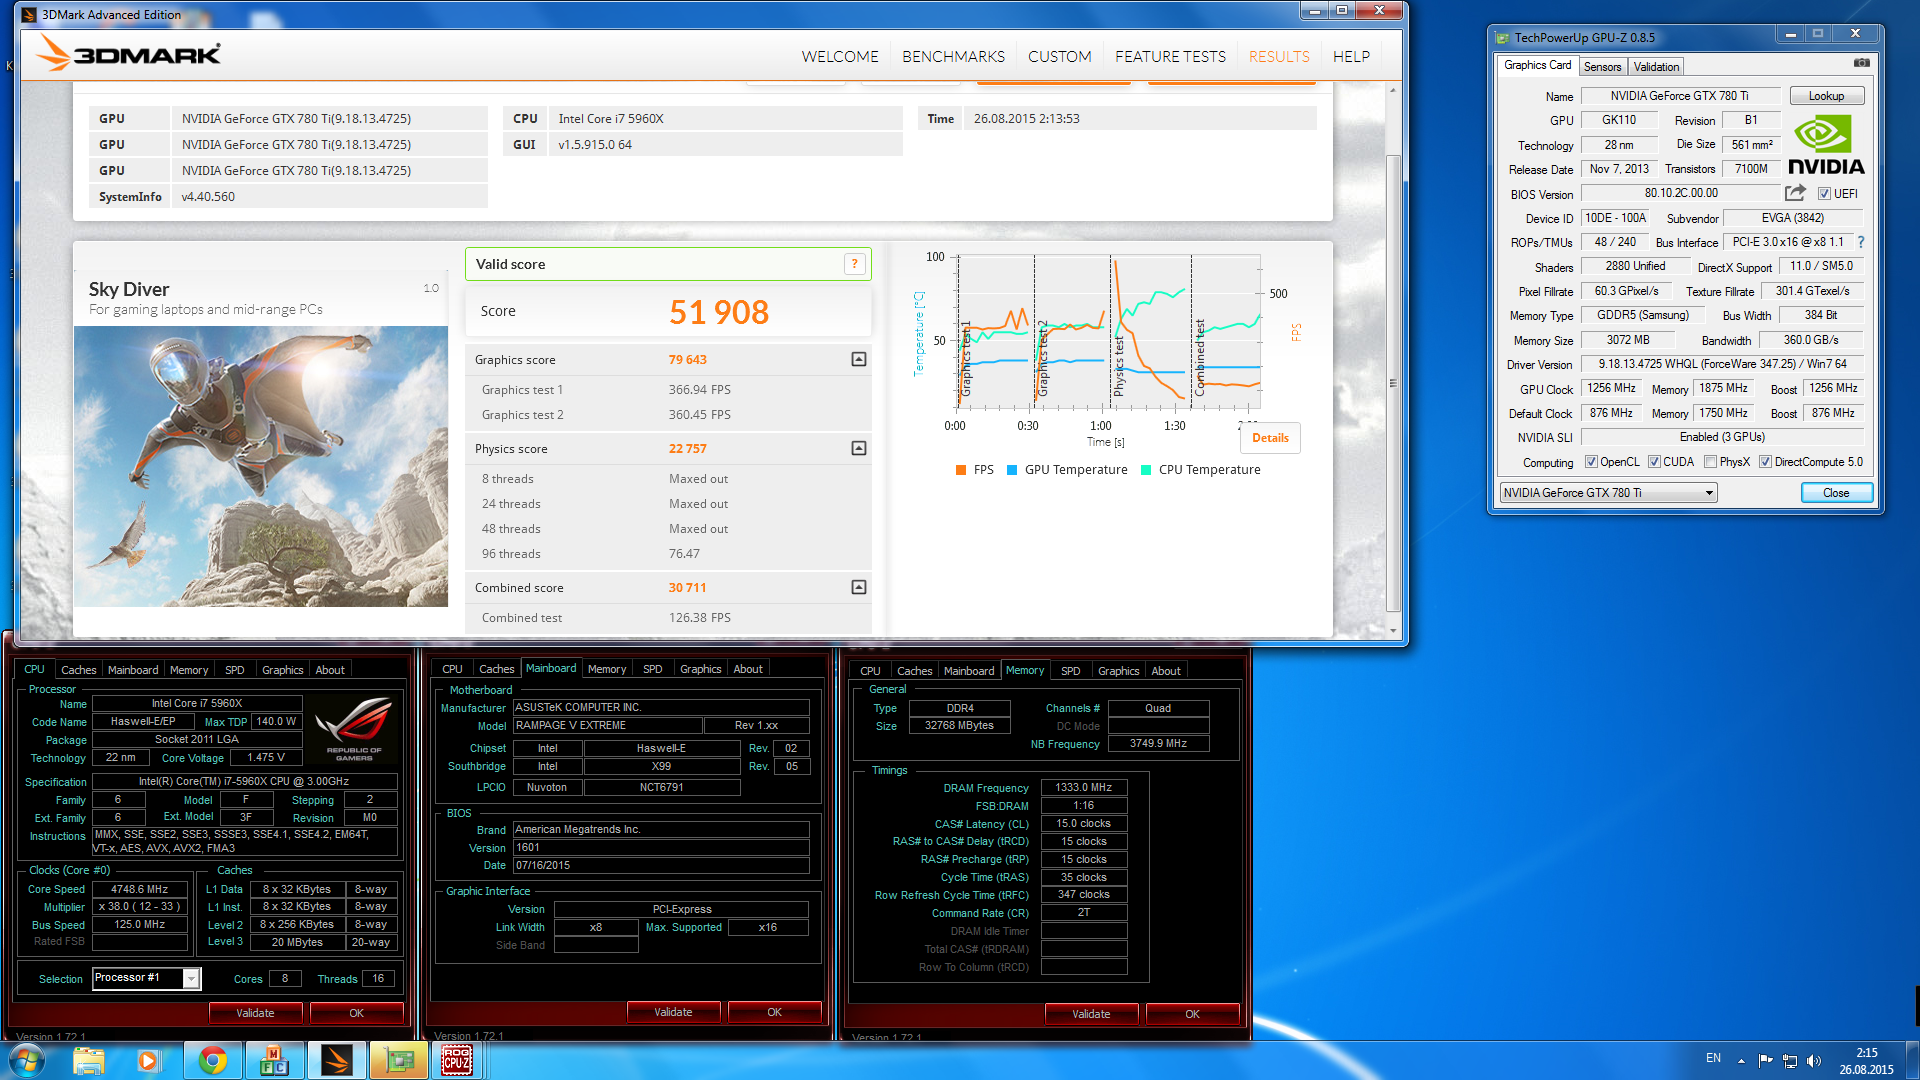Launch Windows Media Player from taskbar

[x=148, y=1060]
